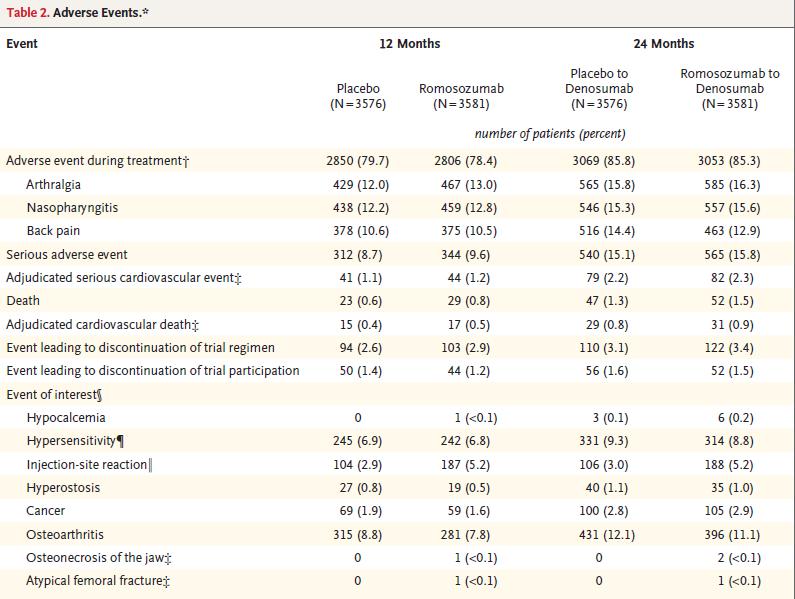Select the Atypical femoral fracture row label
Viewport: 795px width, 599px height.
coord(98,581)
